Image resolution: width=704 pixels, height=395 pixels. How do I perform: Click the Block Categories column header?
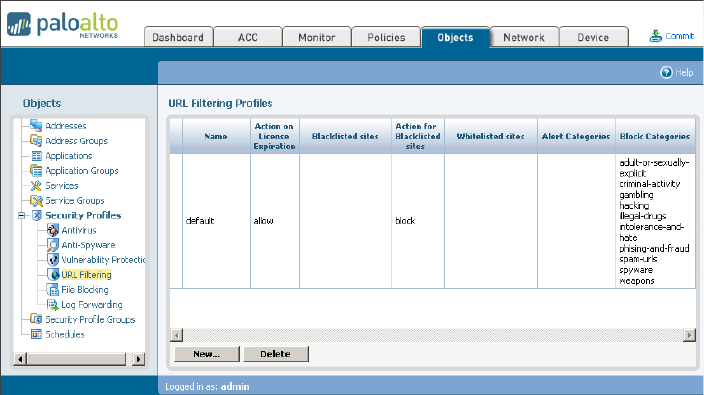point(655,136)
